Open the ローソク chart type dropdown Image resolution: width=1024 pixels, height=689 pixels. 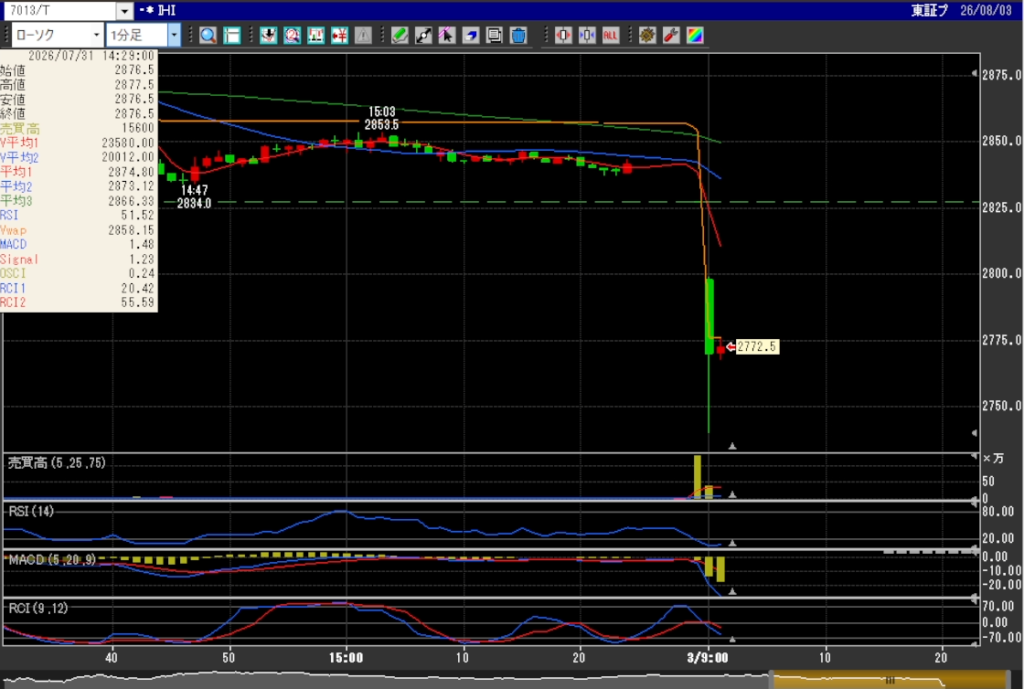[x=57, y=35]
